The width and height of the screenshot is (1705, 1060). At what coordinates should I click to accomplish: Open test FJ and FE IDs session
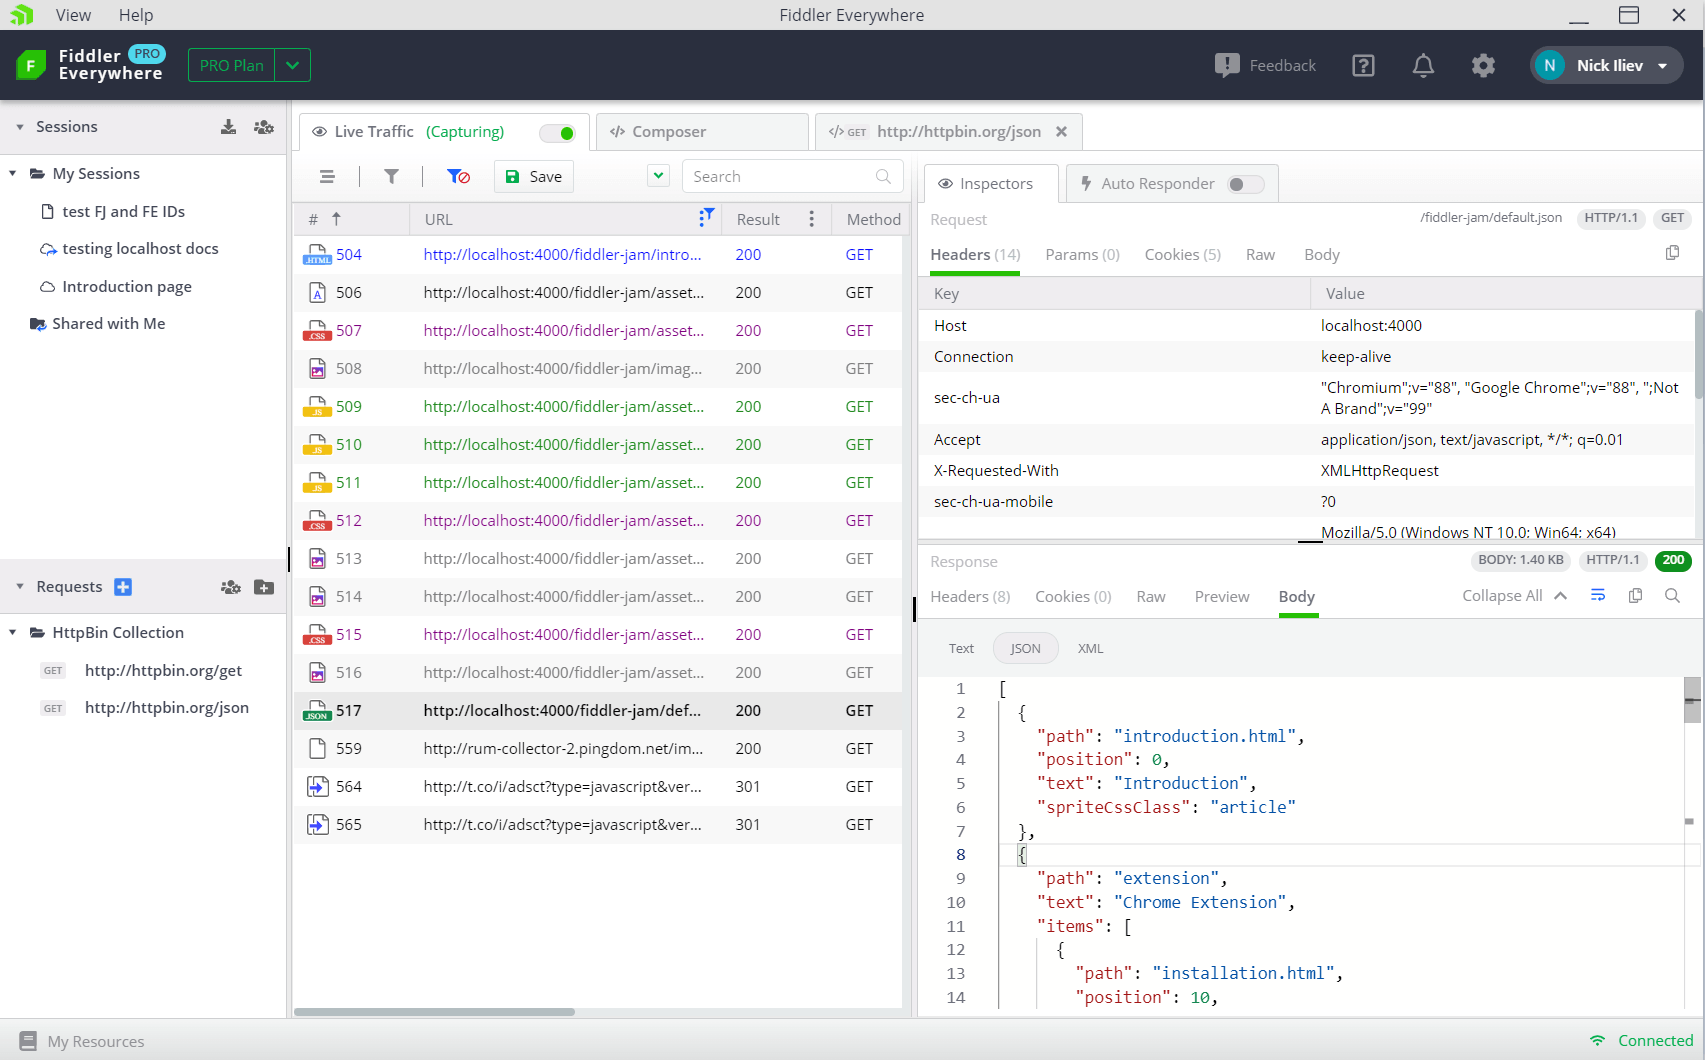click(123, 211)
